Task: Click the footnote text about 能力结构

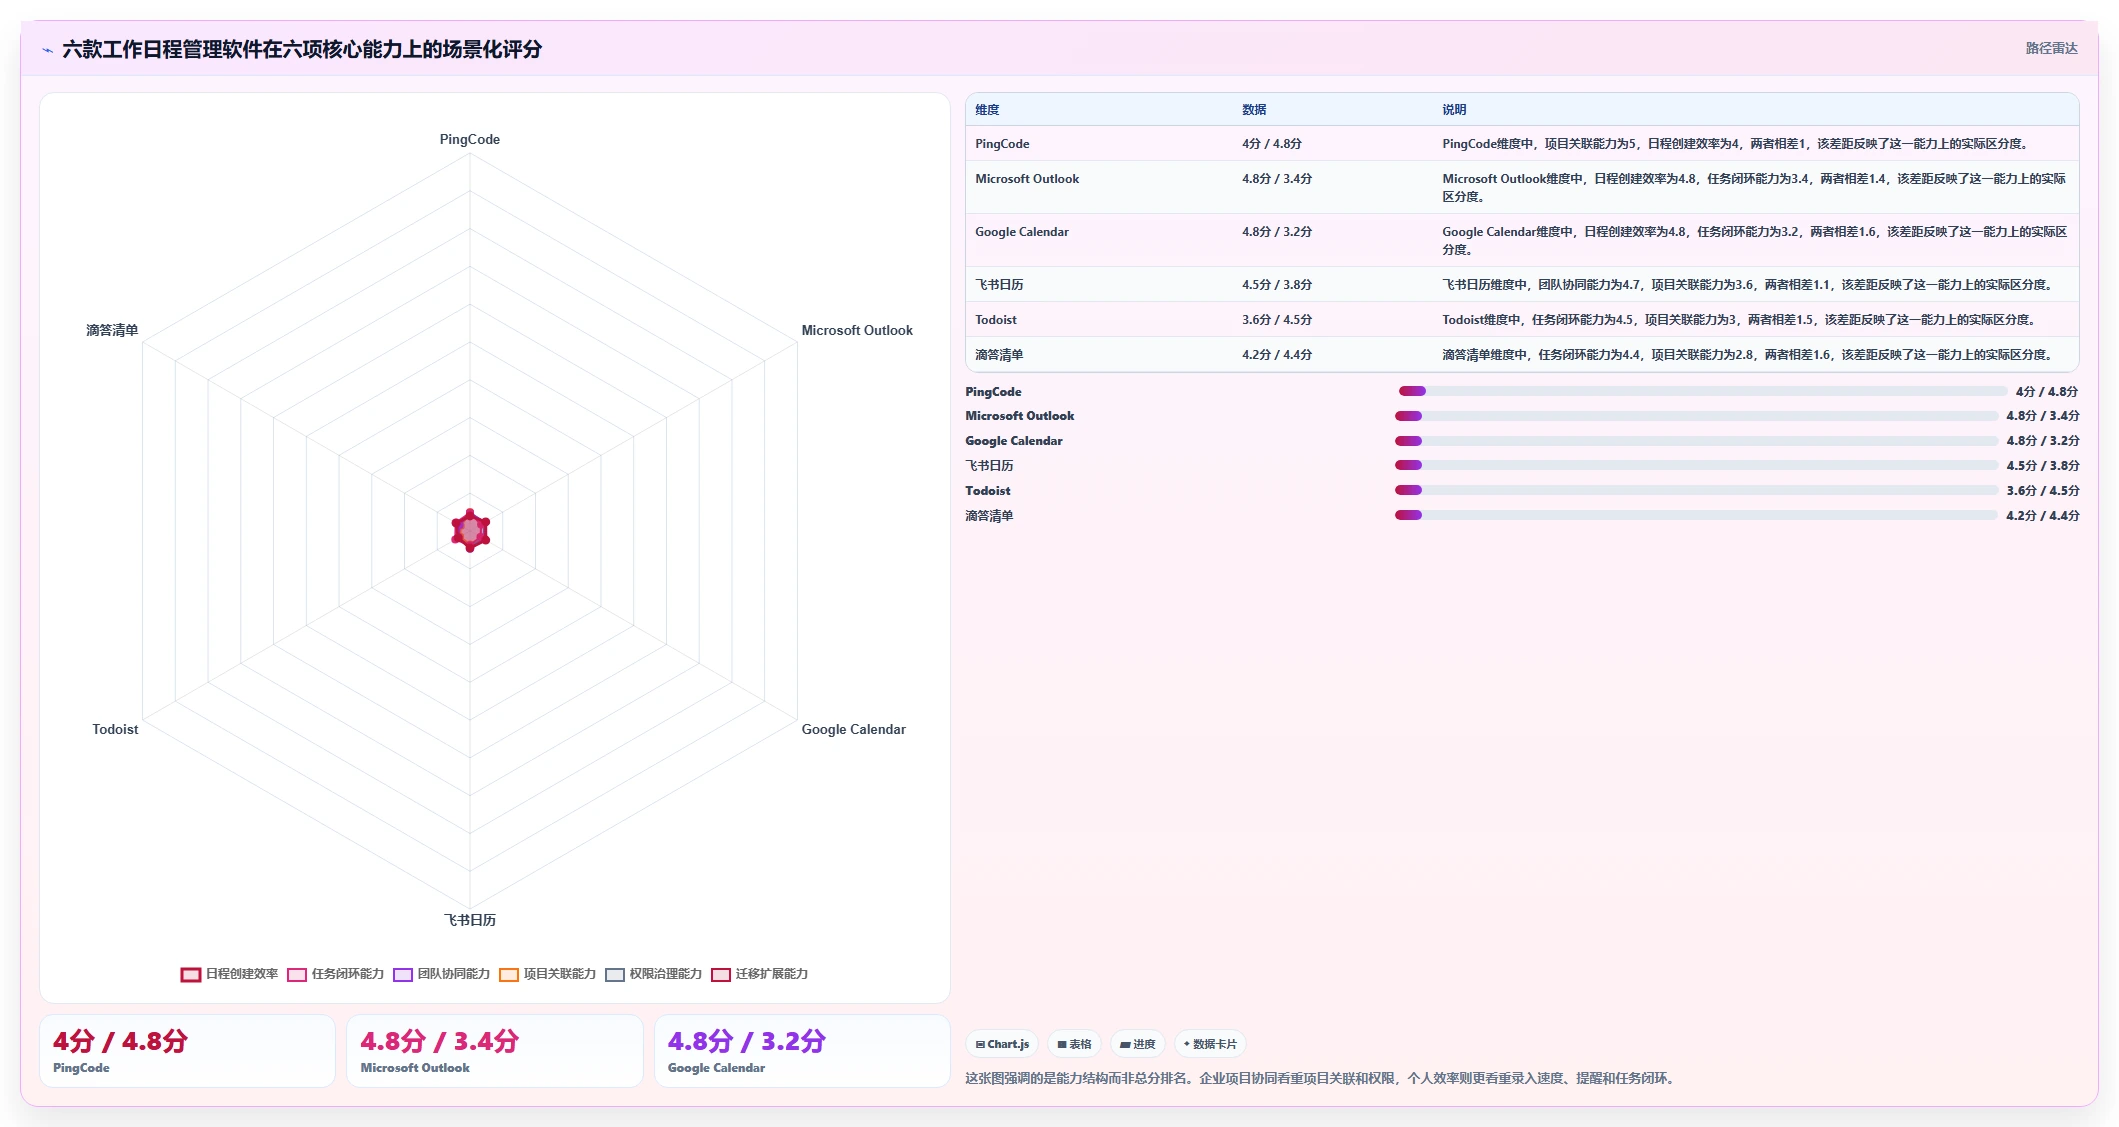Action: pos(1322,1079)
